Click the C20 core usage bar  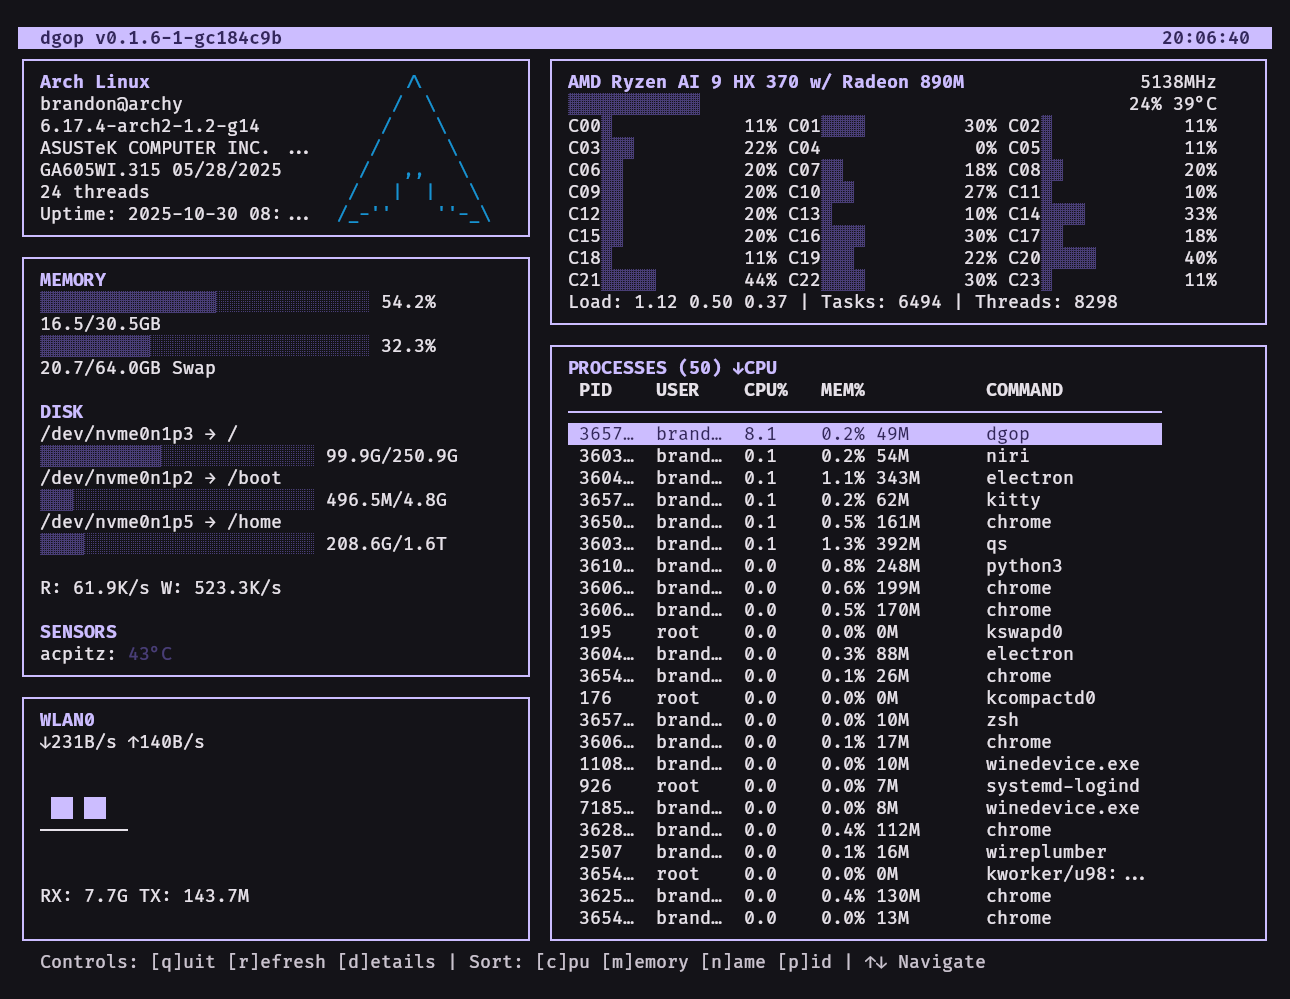1069,258
